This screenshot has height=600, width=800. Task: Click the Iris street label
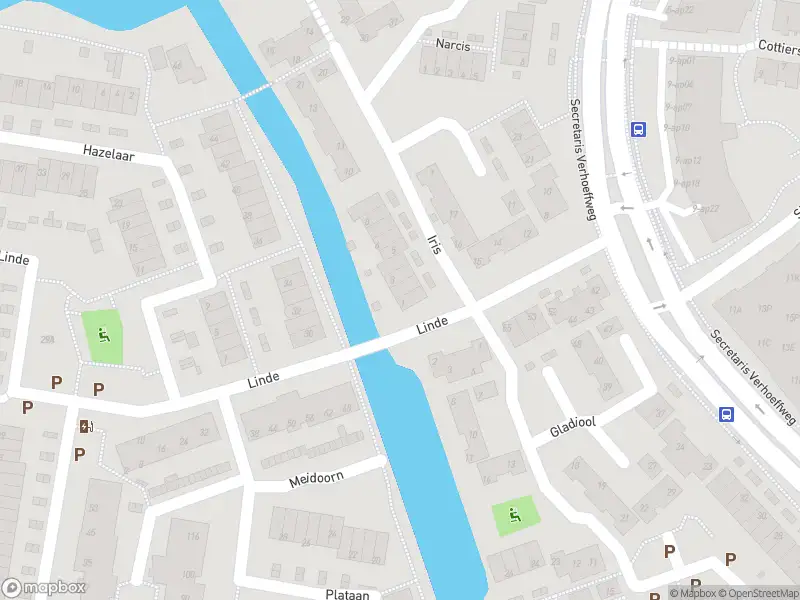(x=434, y=244)
